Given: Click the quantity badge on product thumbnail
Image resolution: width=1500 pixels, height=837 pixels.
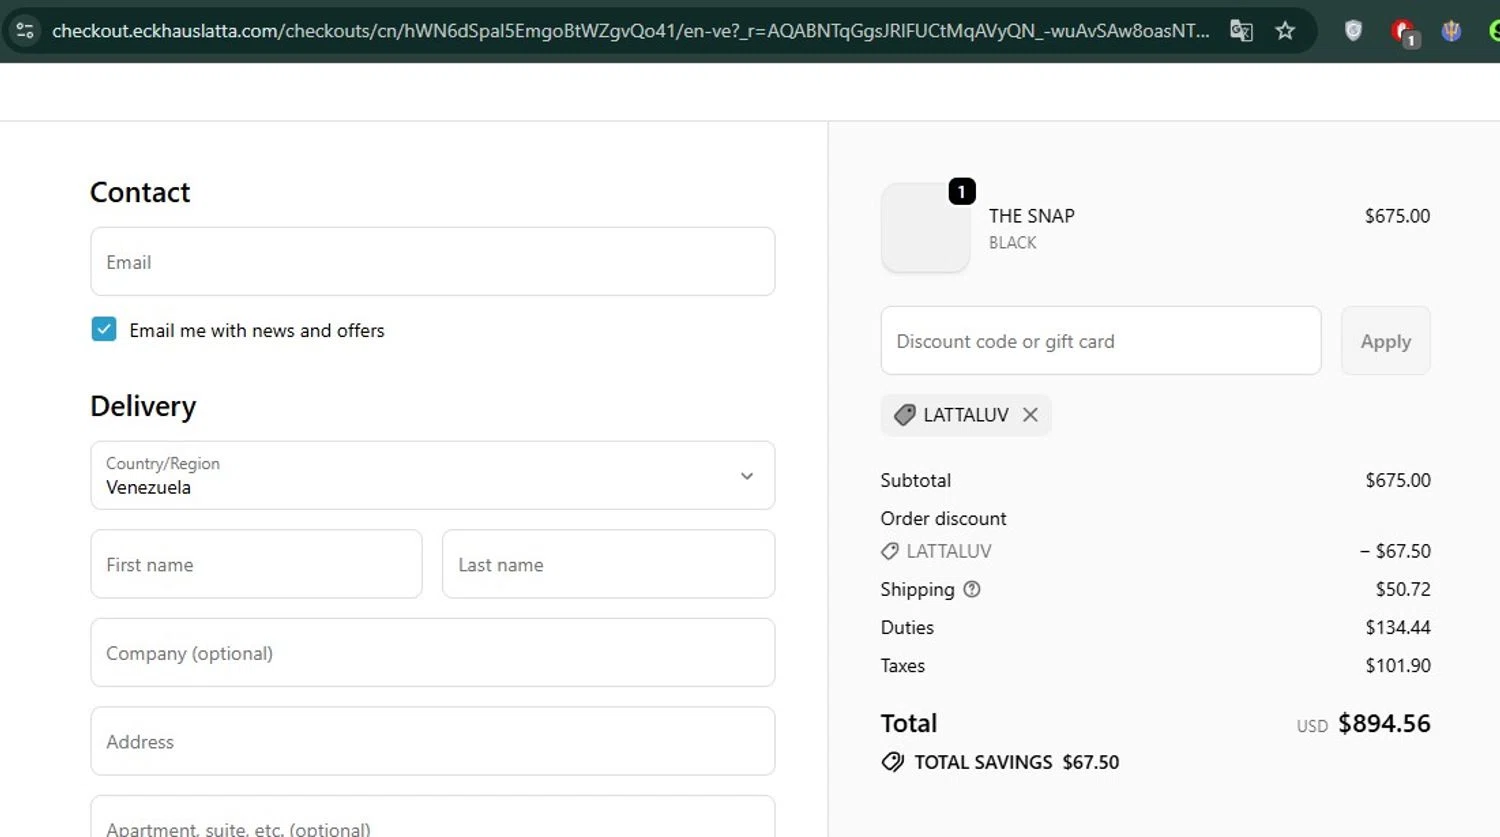Looking at the screenshot, I should point(962,191).
